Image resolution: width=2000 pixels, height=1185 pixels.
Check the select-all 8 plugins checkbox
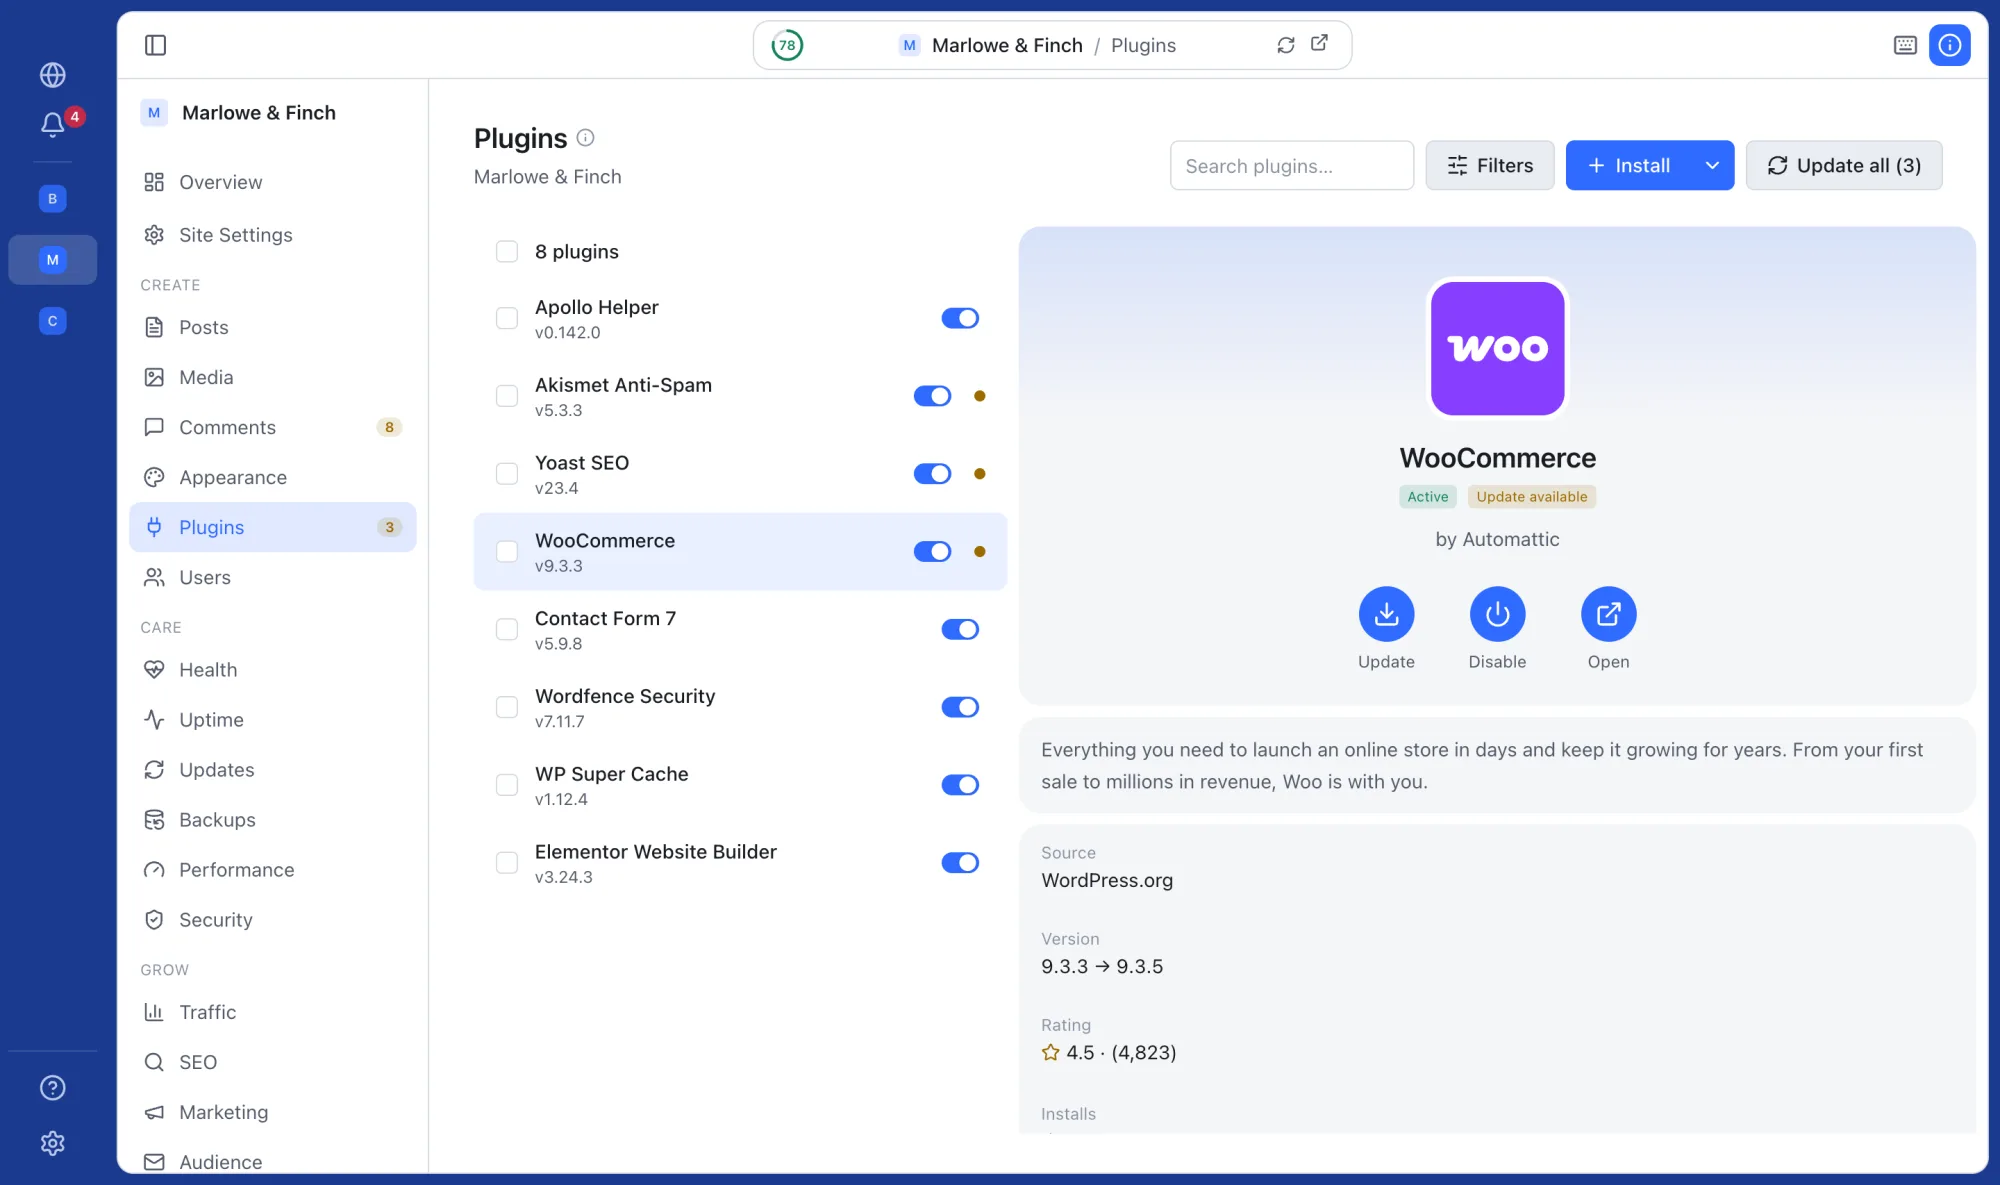507,252
